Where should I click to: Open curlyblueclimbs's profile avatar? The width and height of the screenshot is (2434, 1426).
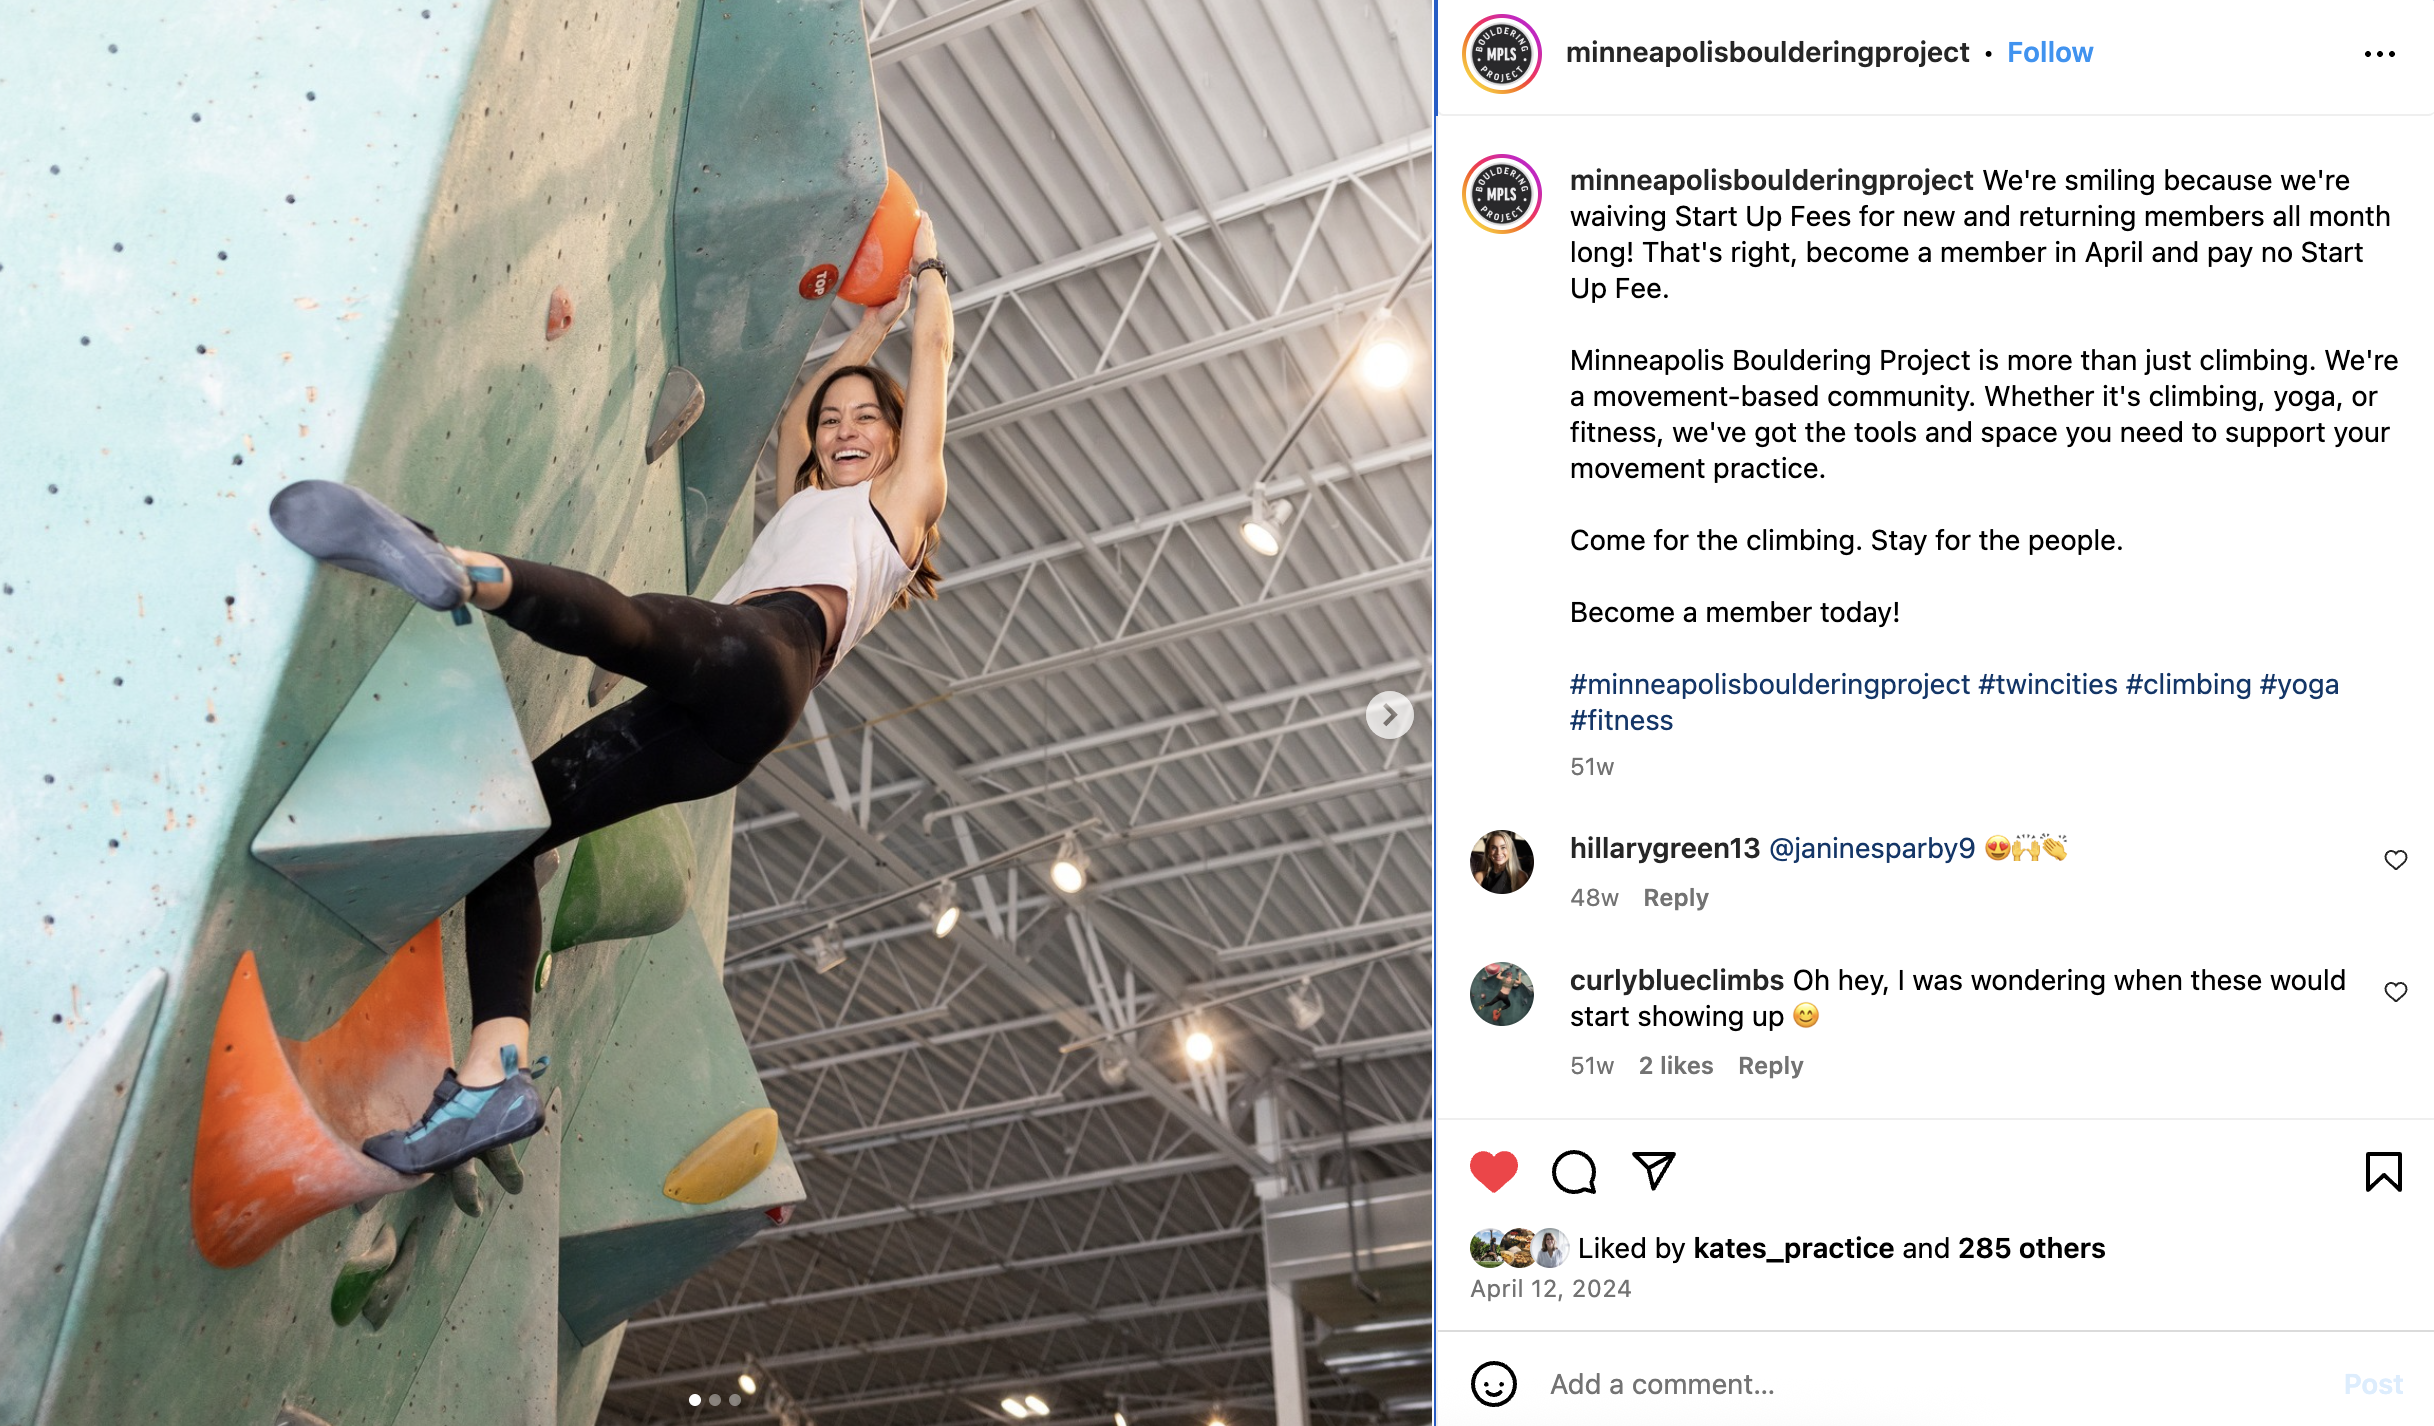(1502, 994)
